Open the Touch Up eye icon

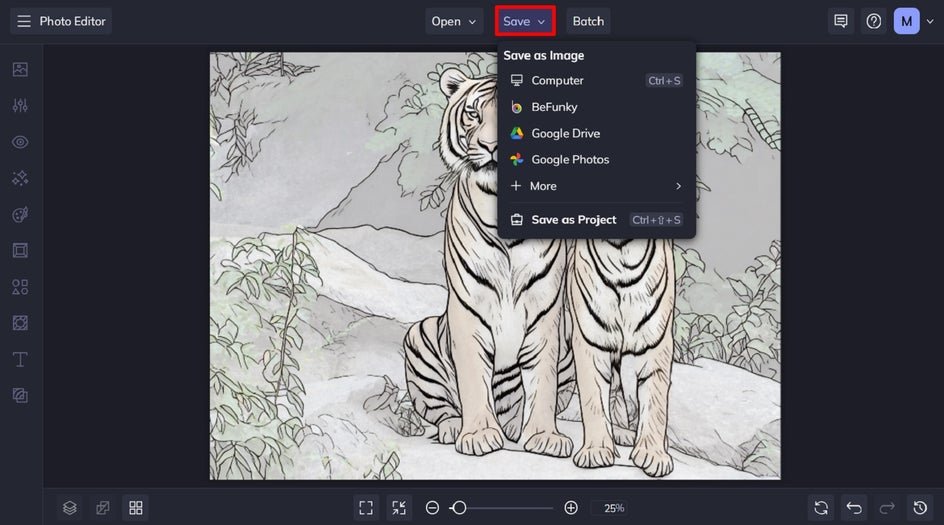coord(20,142)
